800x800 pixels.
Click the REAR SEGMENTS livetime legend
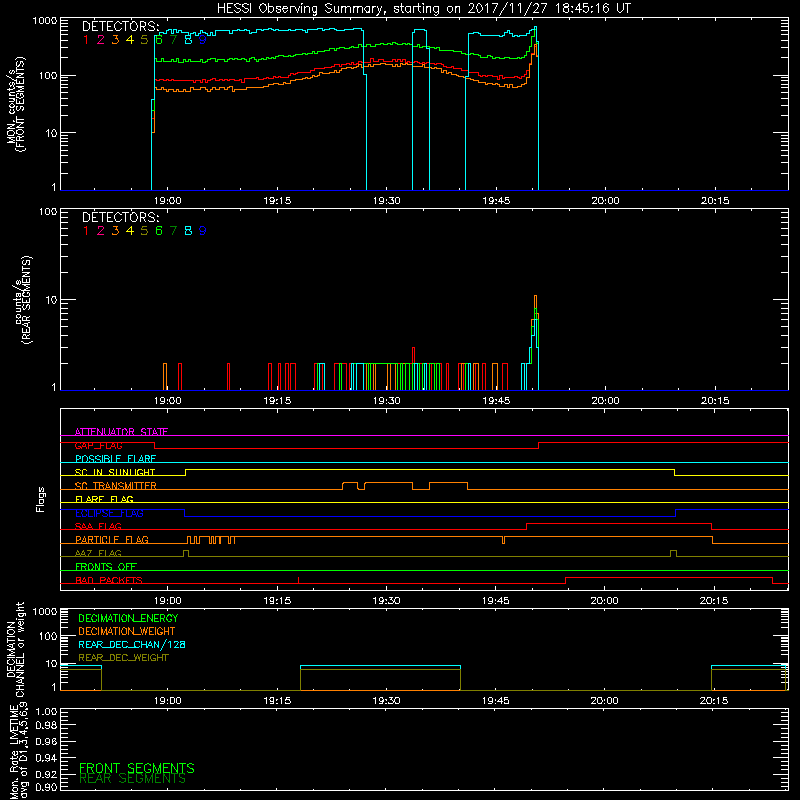tap(132, 779)
